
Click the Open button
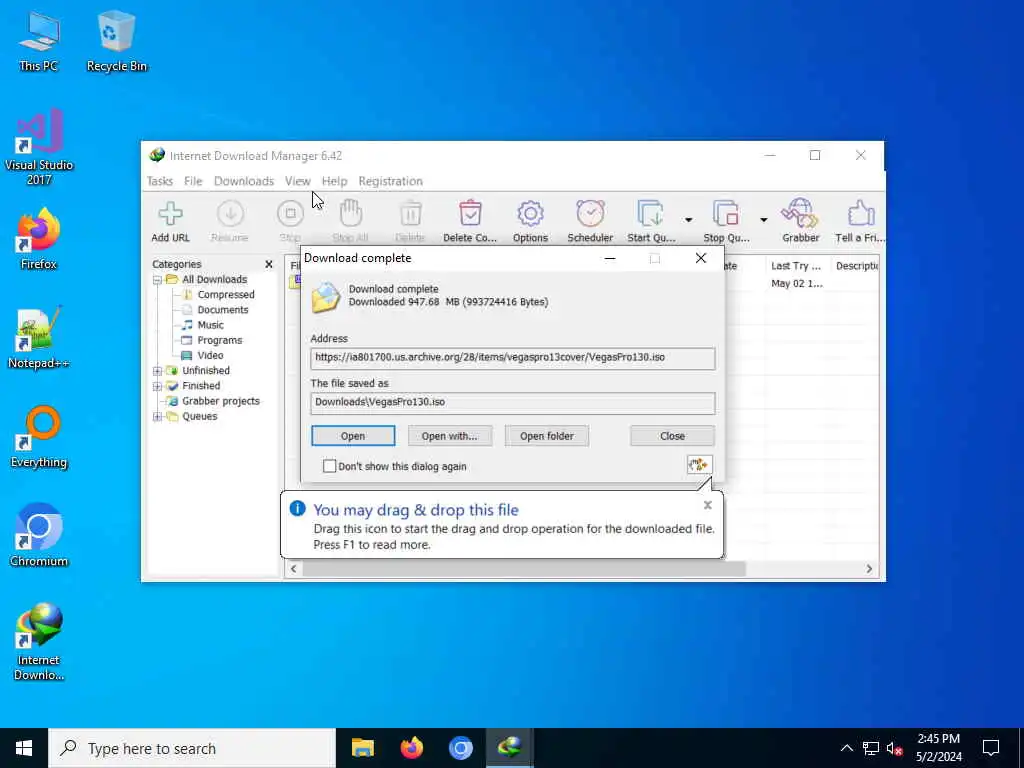pos(353,436)
